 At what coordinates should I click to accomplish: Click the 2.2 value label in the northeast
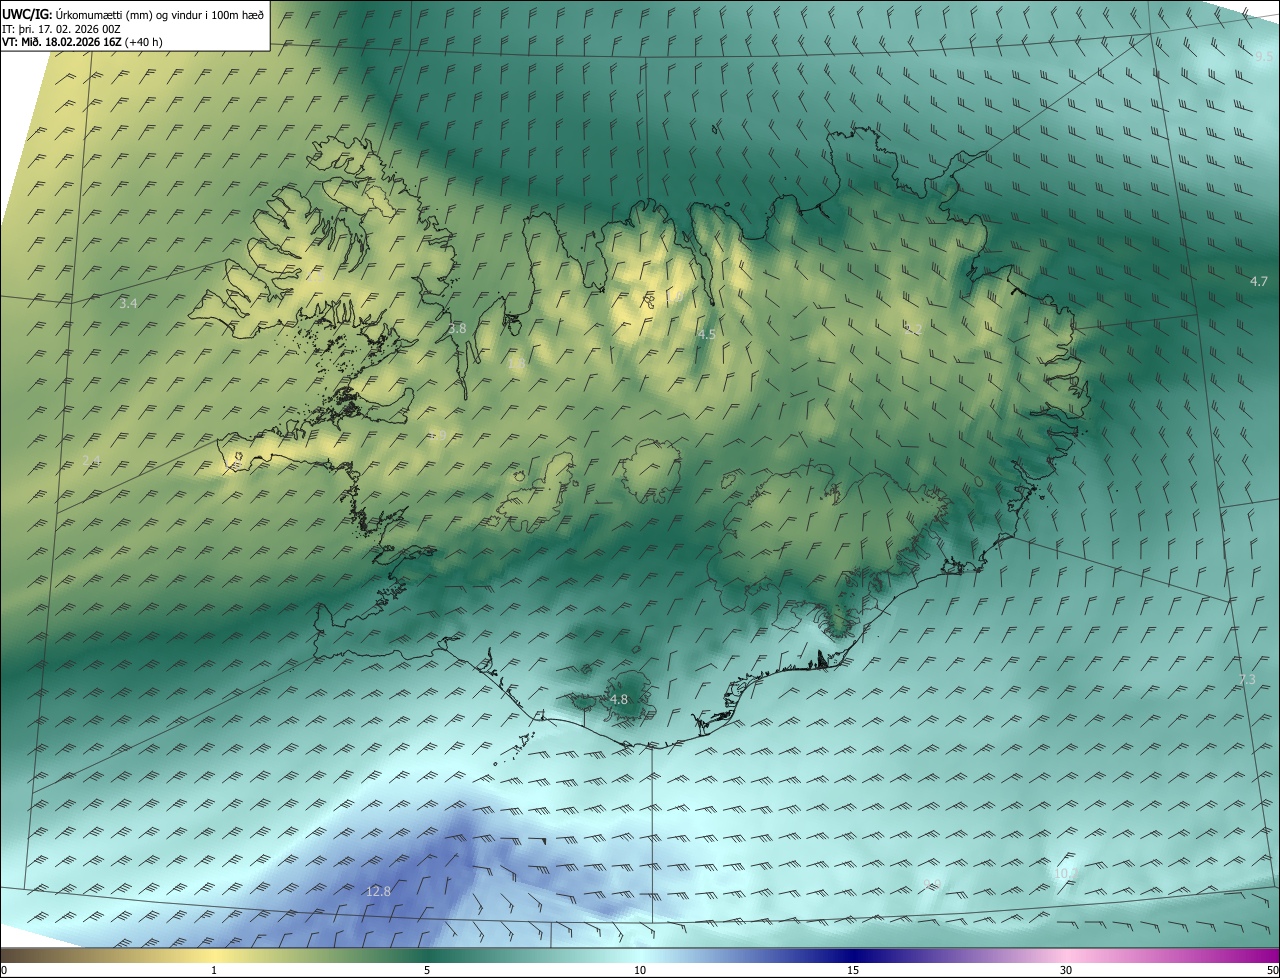[x=913, y=329]
